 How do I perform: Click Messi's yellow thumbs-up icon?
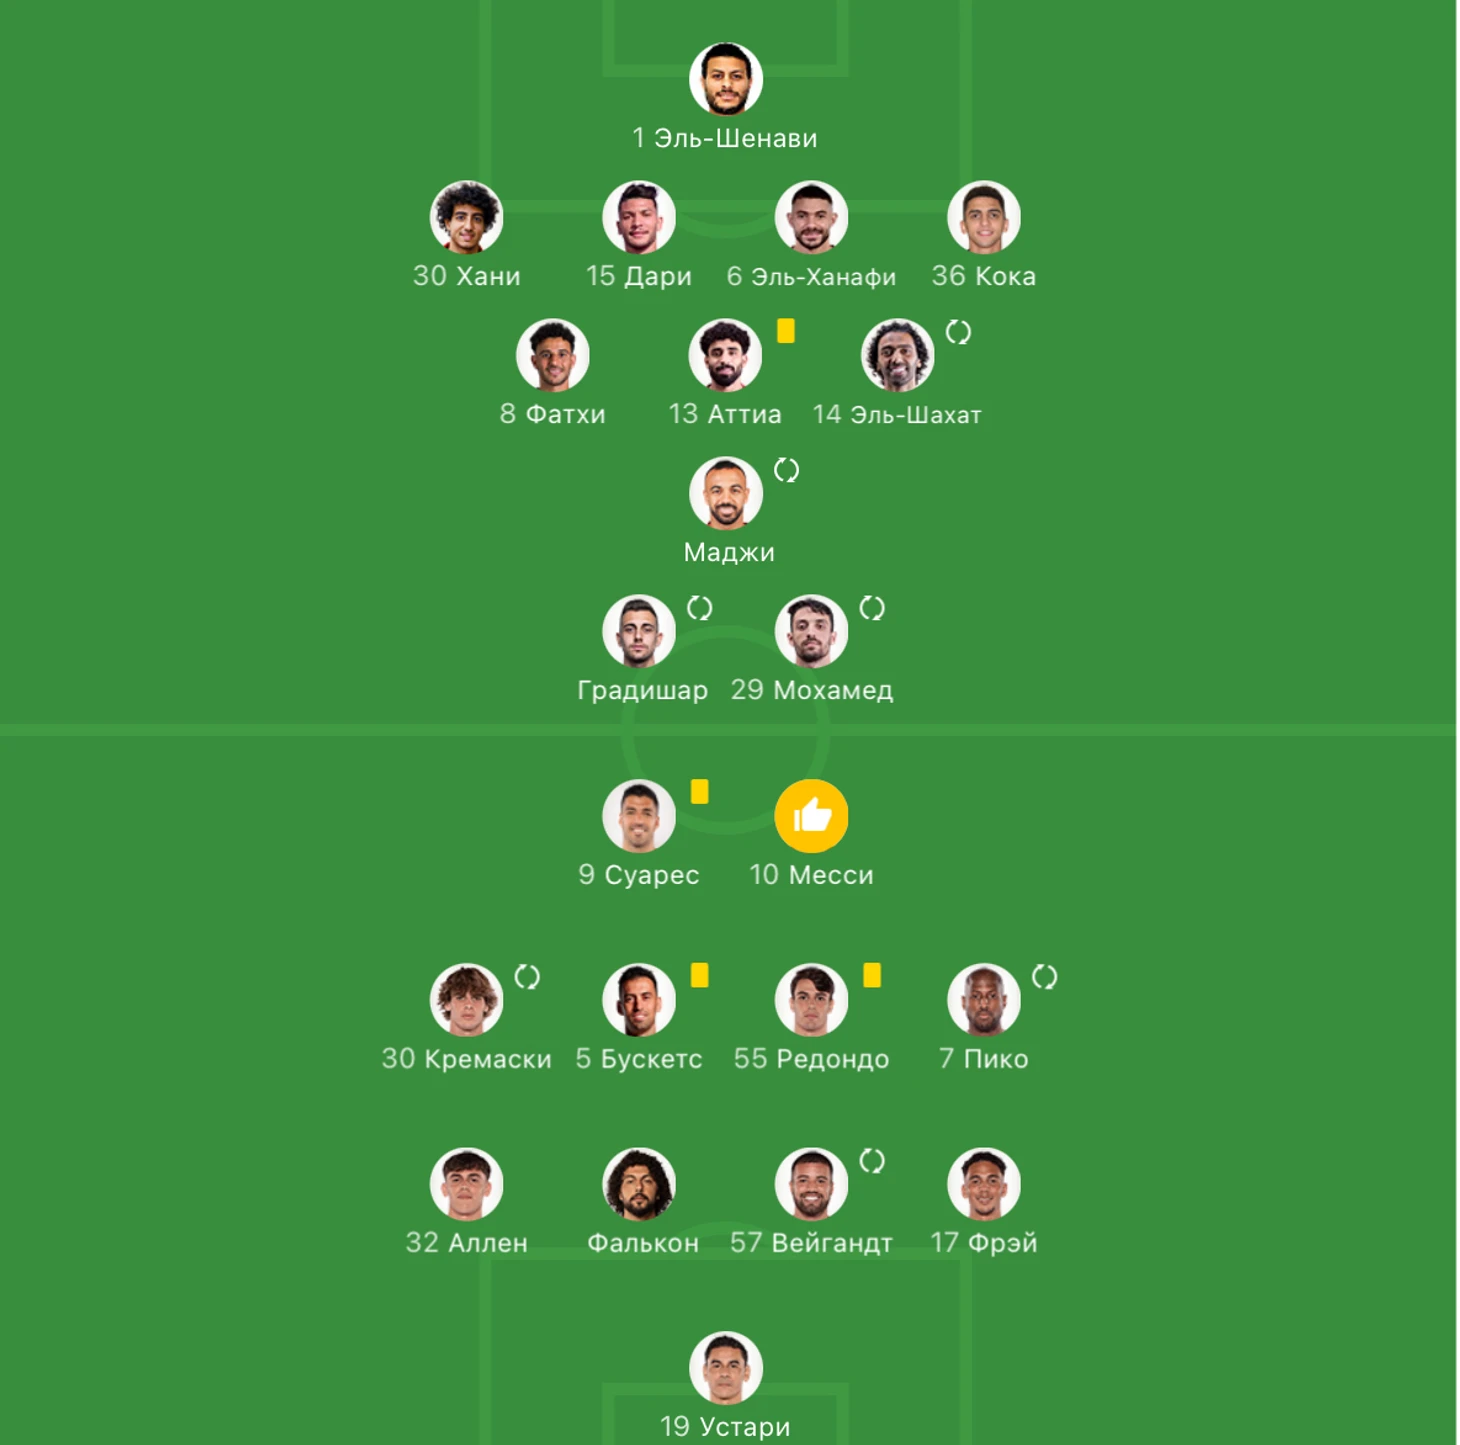pos(811,816)
